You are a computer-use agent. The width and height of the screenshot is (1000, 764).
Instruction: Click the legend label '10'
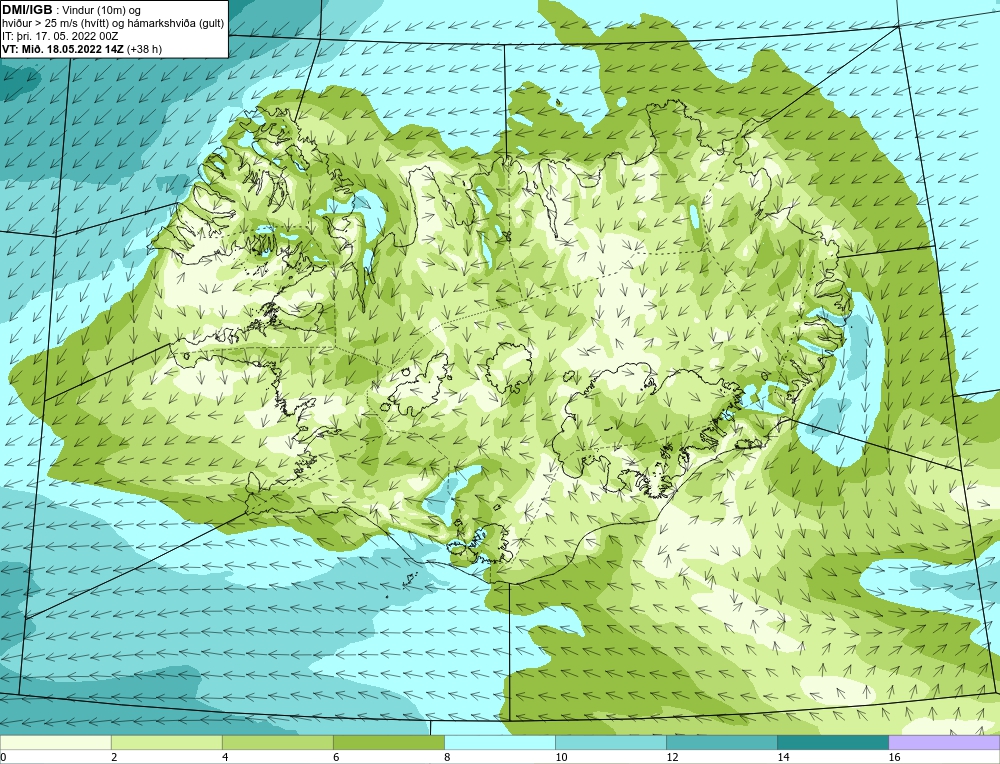[x=561, y=757]
